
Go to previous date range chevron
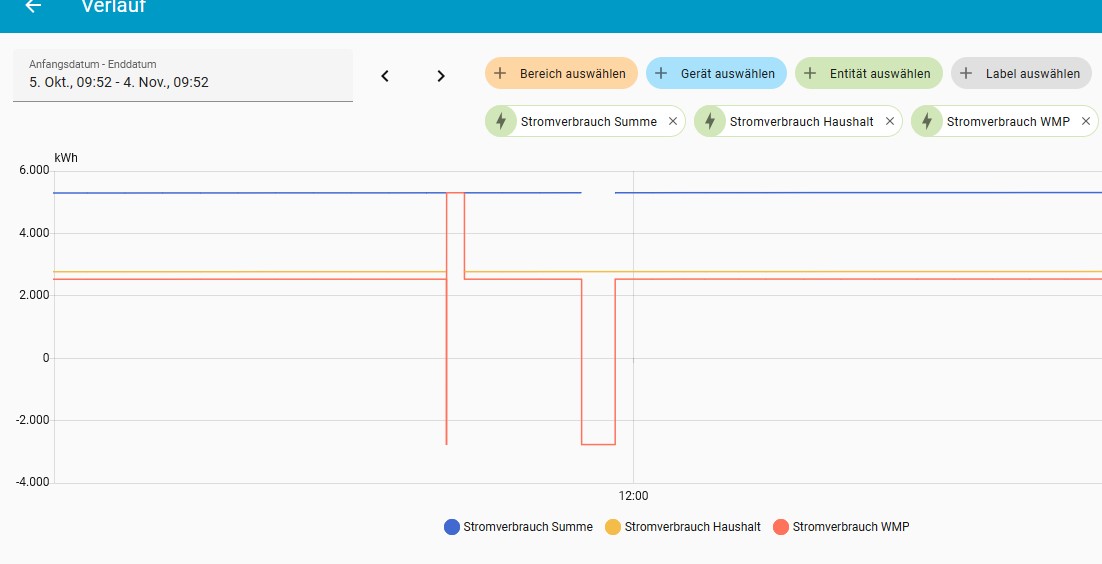click(385, 76)
